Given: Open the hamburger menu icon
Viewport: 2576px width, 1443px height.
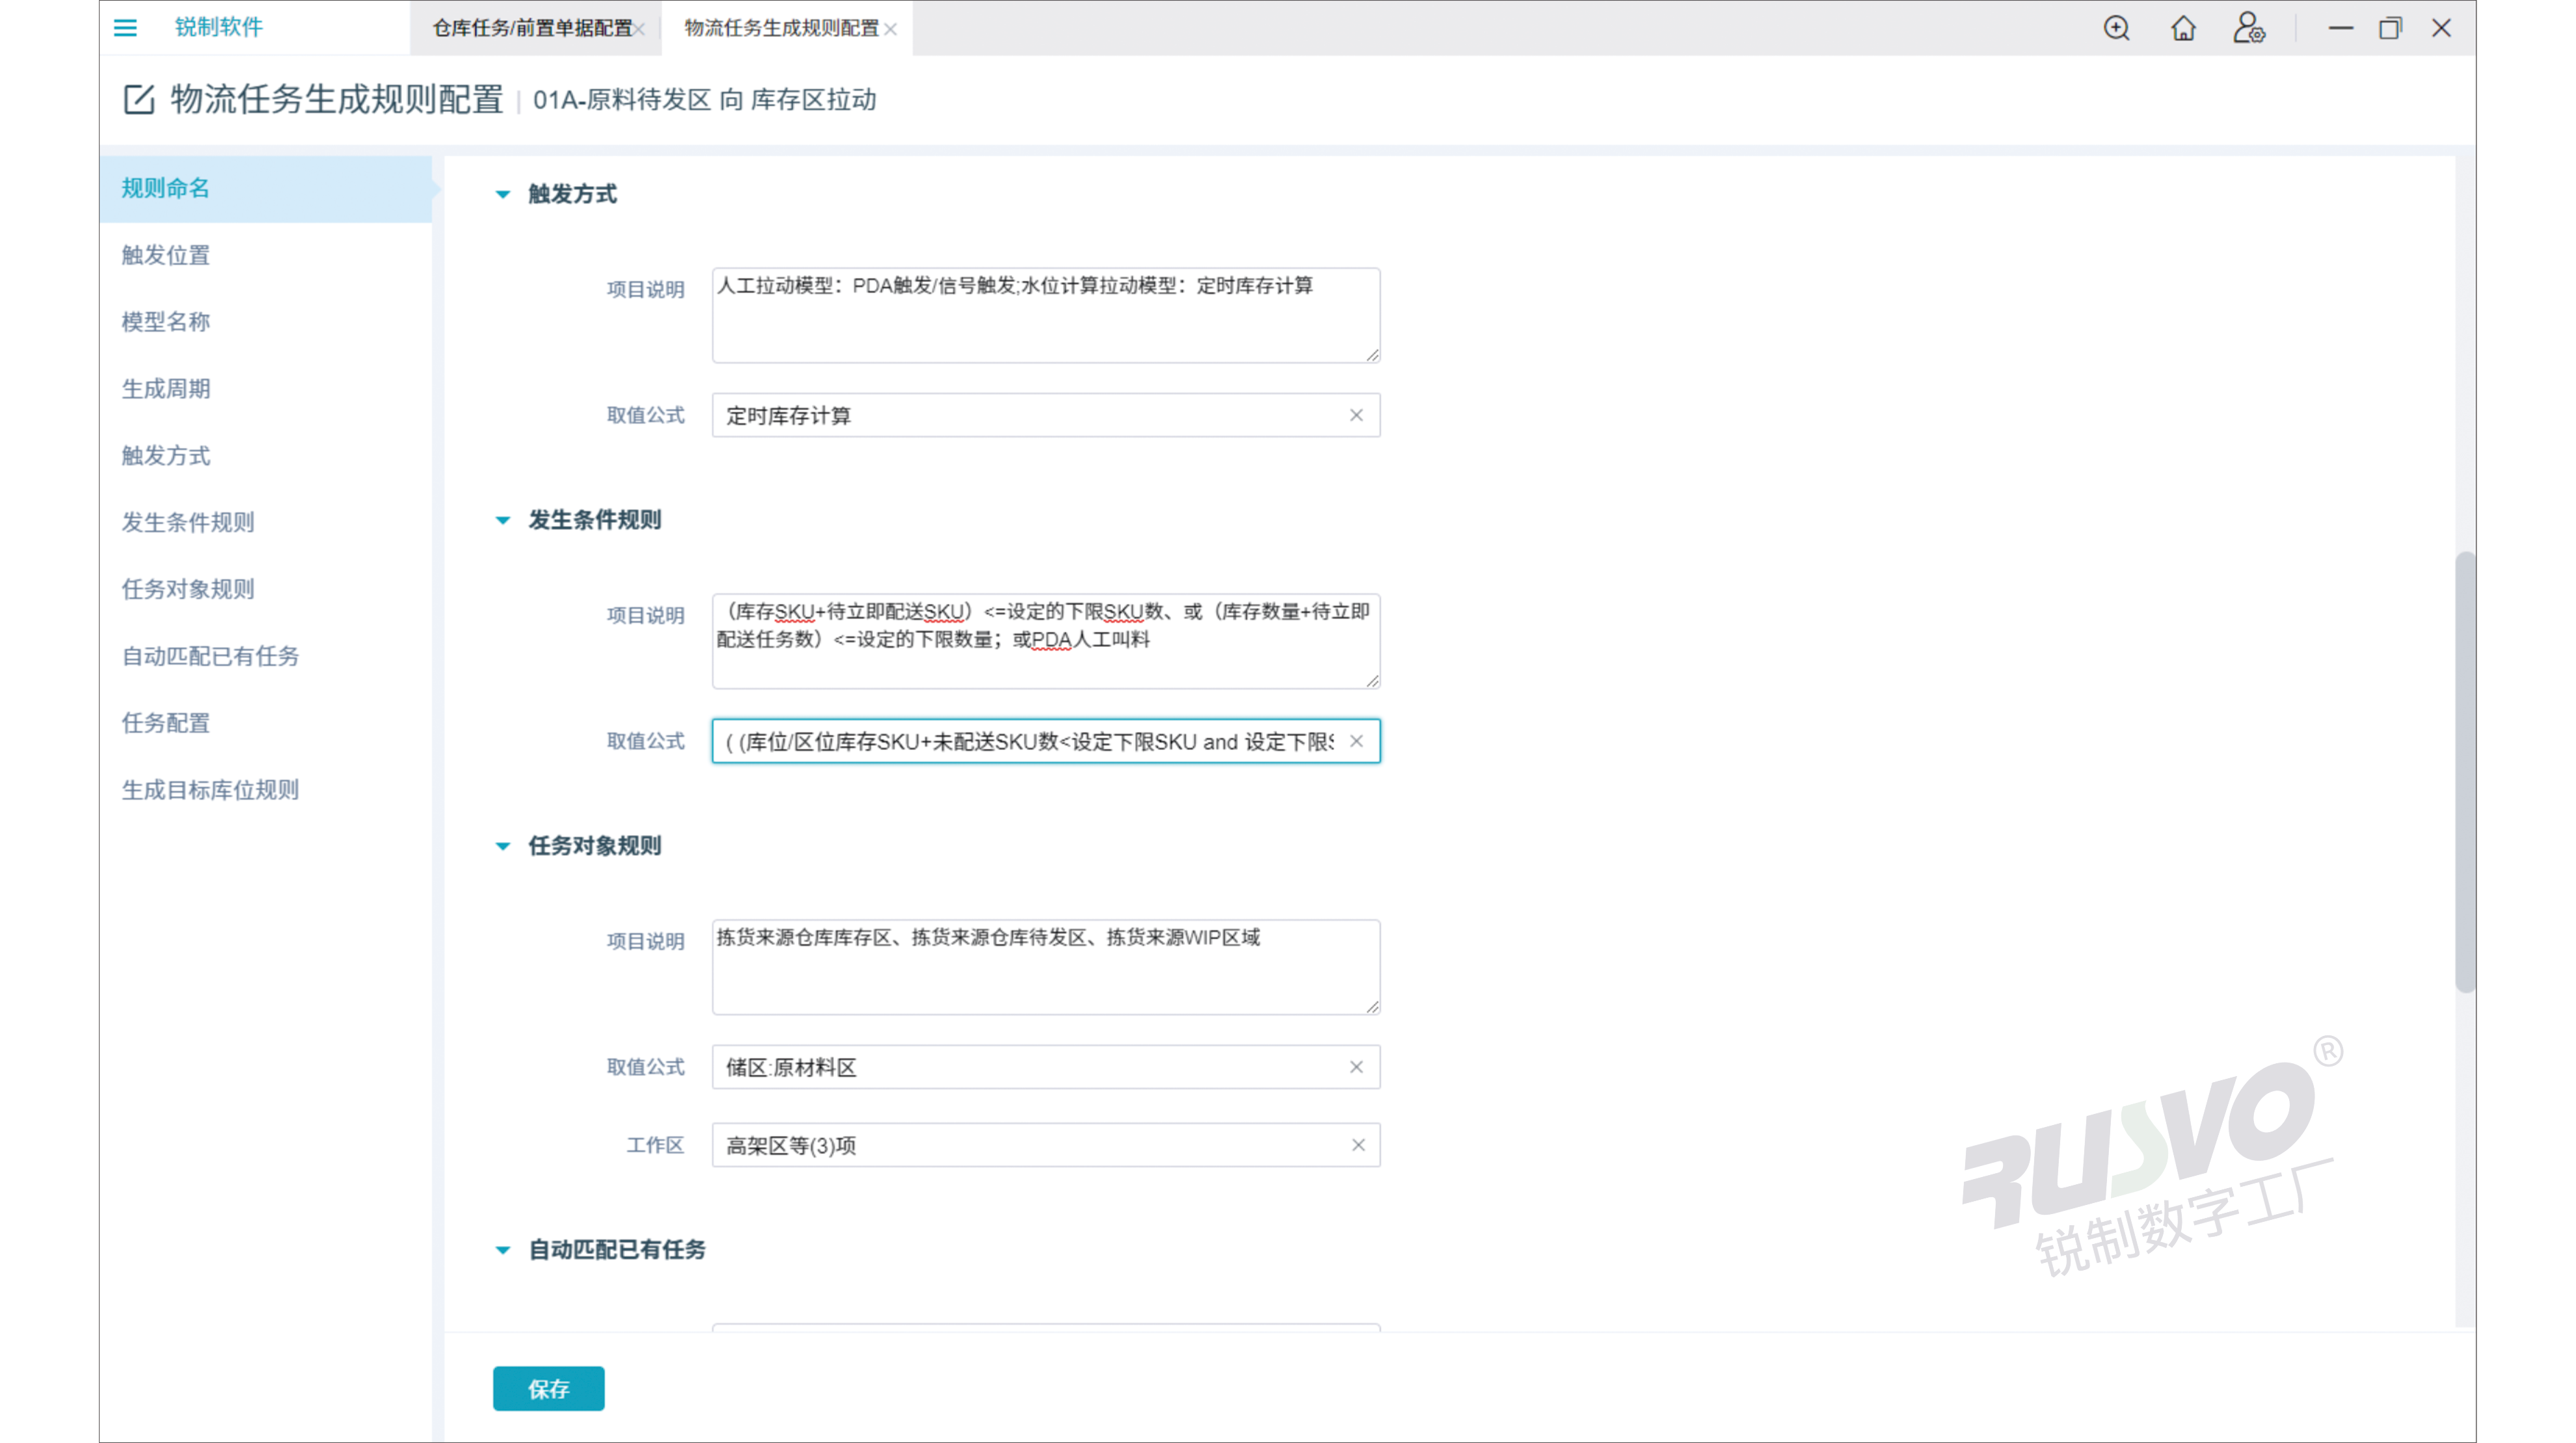Looking at the screenshot, I should (x=125, y=28).
